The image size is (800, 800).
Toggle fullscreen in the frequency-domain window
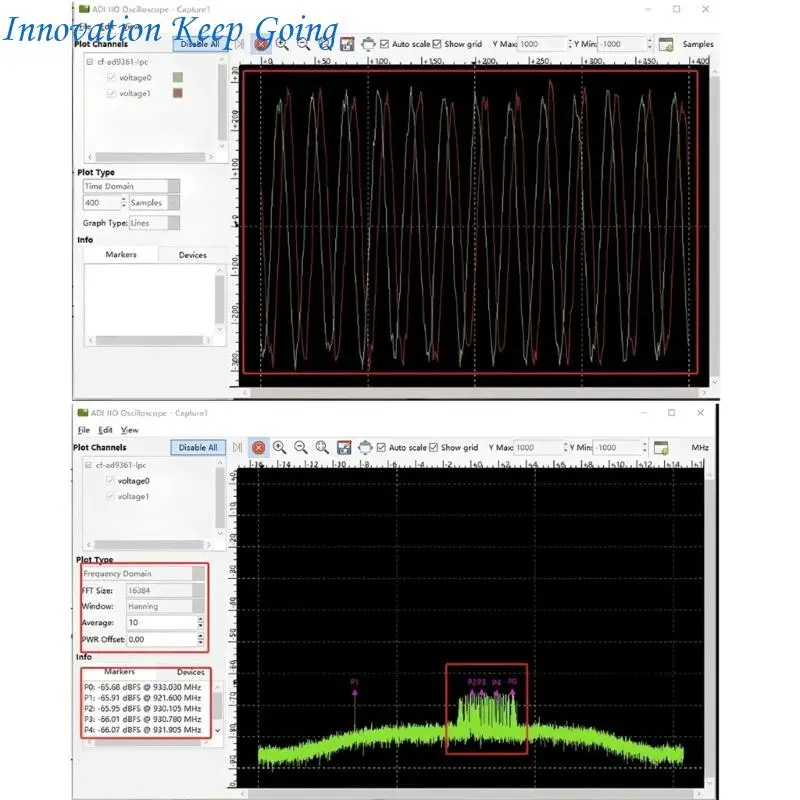[365, 447]
